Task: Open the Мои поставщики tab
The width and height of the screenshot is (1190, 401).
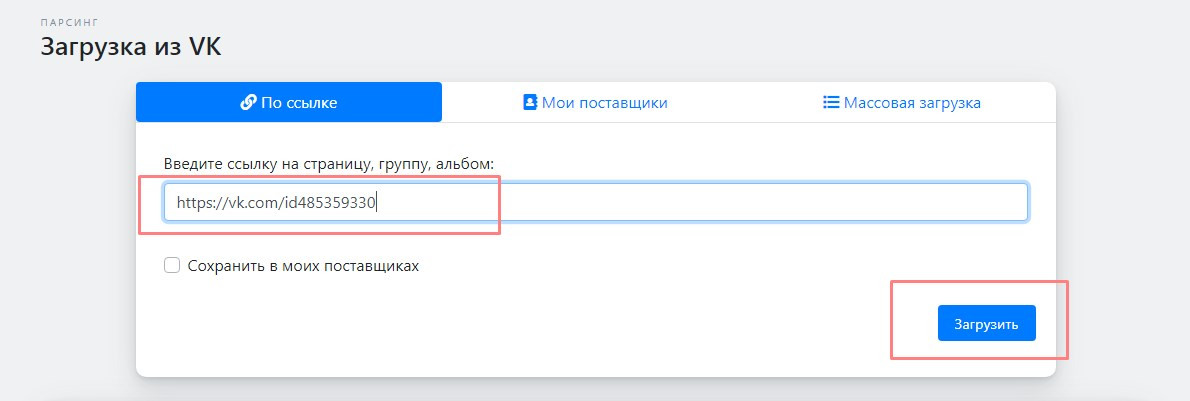Action: coord(595,102)
